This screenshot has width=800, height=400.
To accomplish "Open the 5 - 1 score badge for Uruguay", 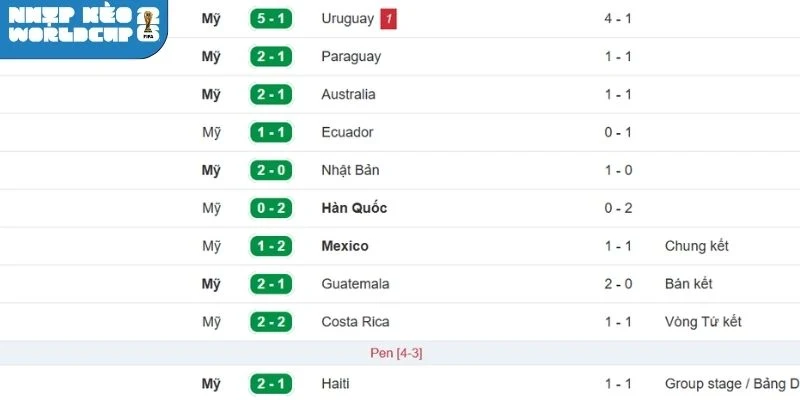I will [270, 19].
